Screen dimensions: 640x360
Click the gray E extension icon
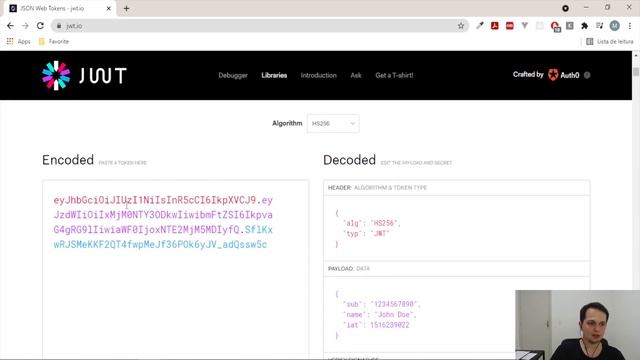(570, 26)
